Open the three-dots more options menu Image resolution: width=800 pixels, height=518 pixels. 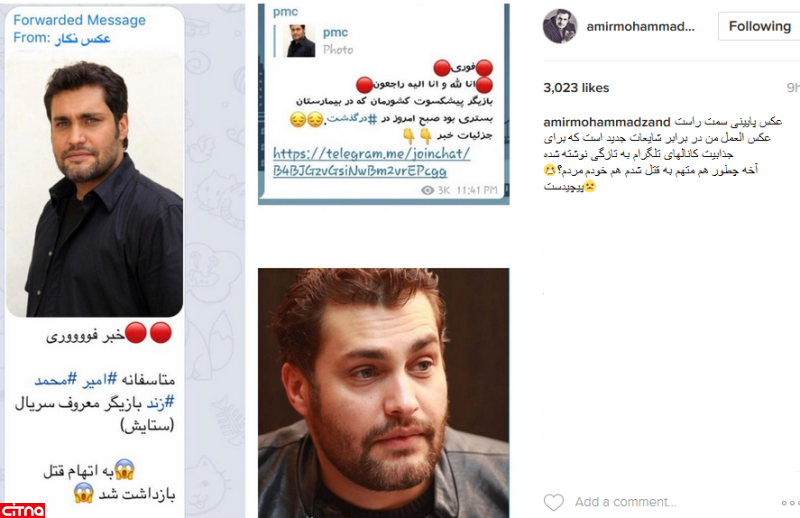coord(790,503)
